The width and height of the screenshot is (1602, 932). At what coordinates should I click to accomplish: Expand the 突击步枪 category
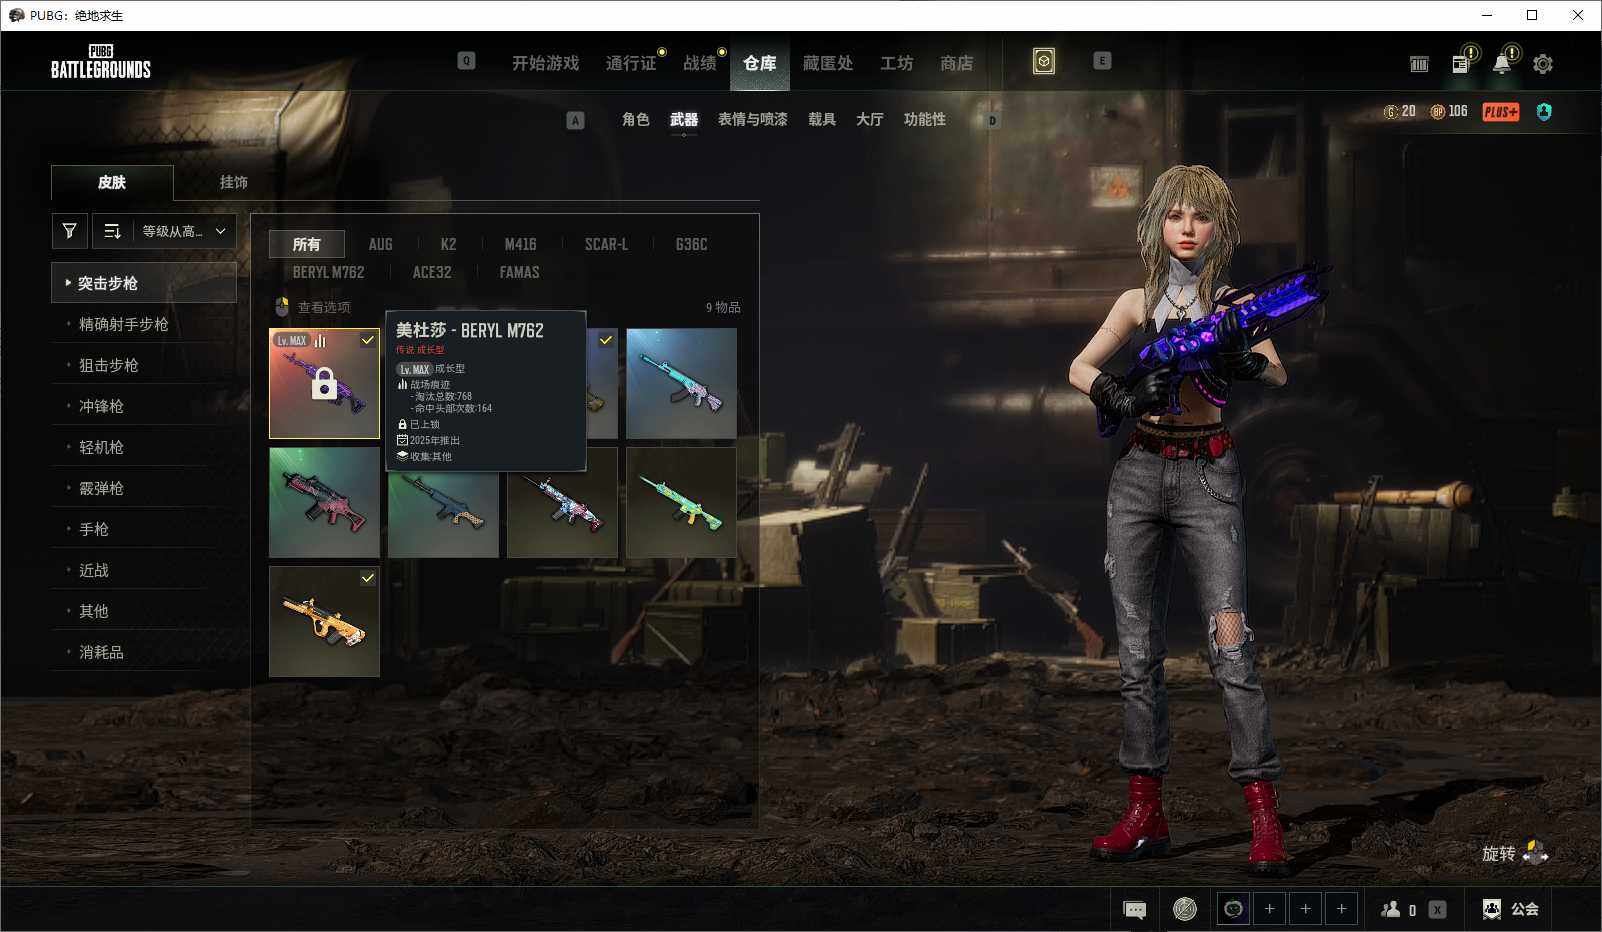click(x=144, y=283)
